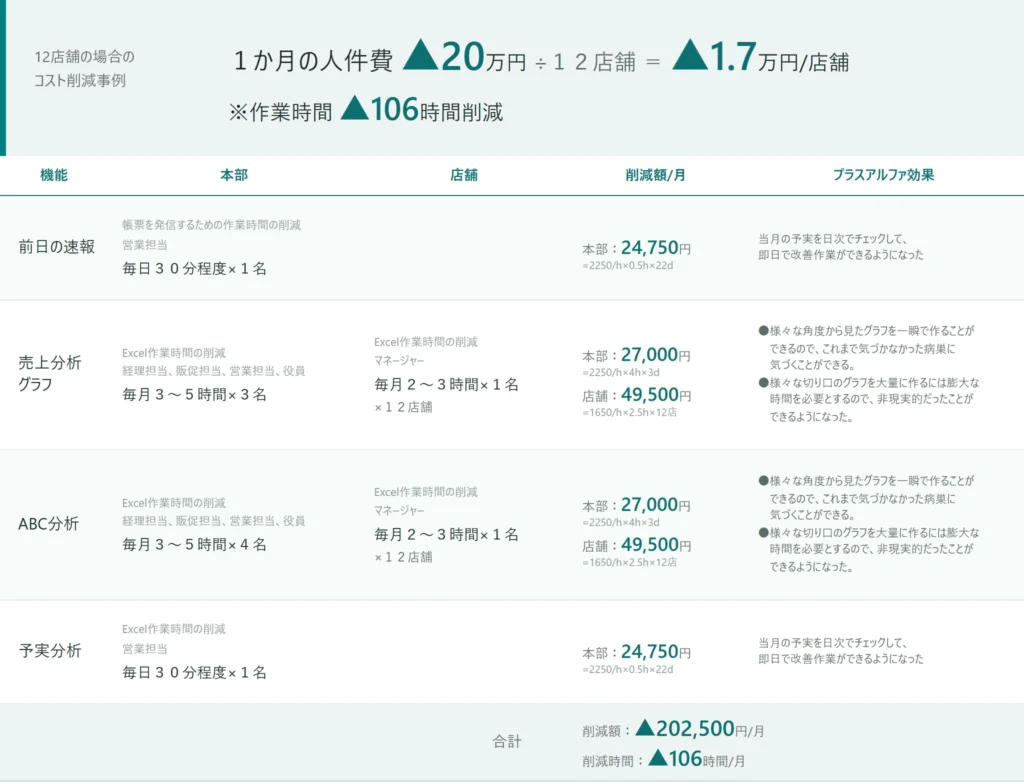Image resolution: width=1024 pixels, height=782 pixels.
Task: Click the 機能 column header
Action: click(54, 174)
